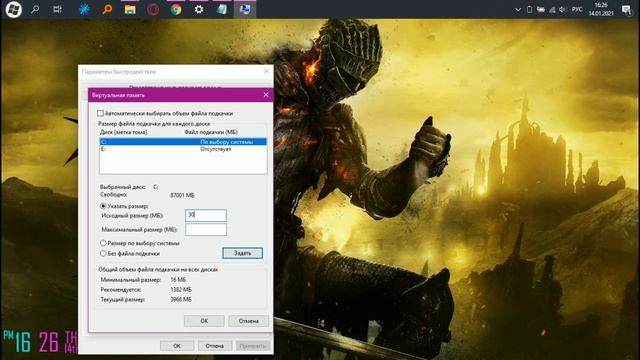The width and height of the screenshot is (640, 360).
Task: Launch the blue snowflake app in taskbar
Action: [84, 9]
